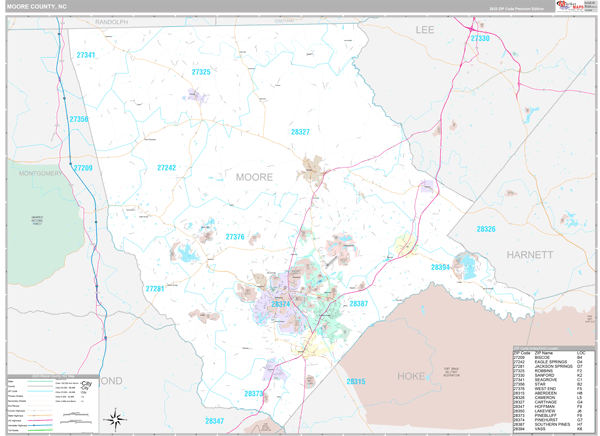Image resolution: width=600 pixels, height=436 pixels.
Task: Click the 2022 ZIP Code Premium Edition text
Action: 515,8
